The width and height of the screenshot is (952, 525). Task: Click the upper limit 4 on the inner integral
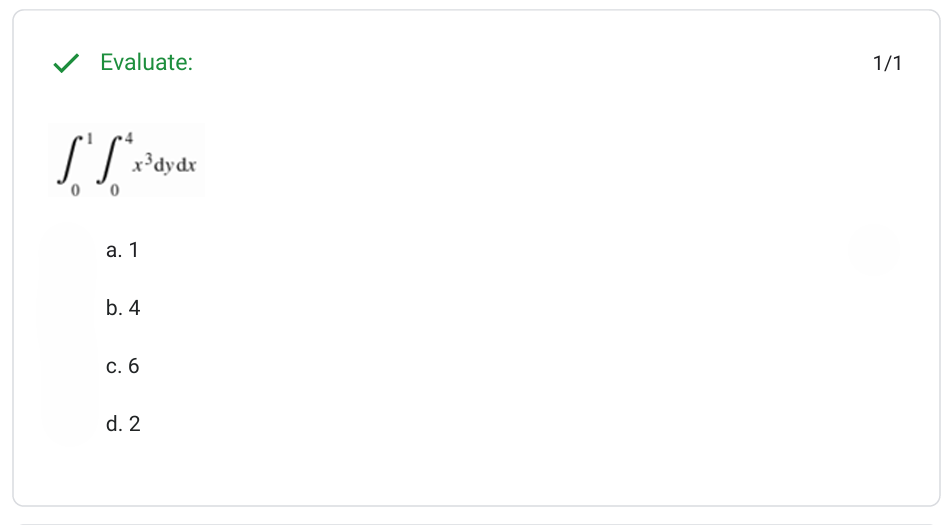128,137
